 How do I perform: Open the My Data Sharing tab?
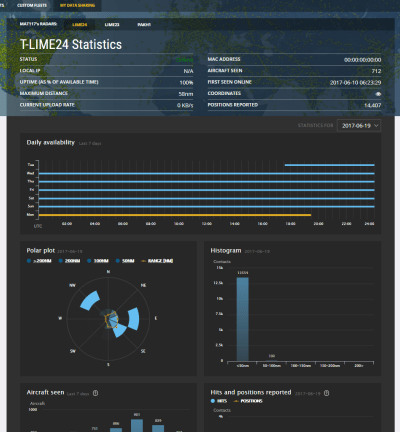[x=77, y=5]
